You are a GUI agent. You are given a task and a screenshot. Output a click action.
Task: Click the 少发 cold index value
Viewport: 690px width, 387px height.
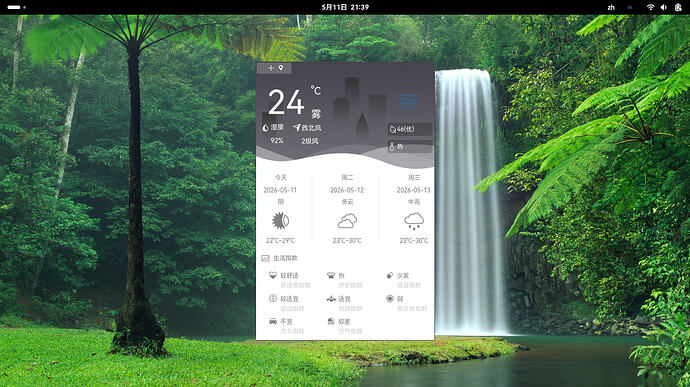[403, 276]
